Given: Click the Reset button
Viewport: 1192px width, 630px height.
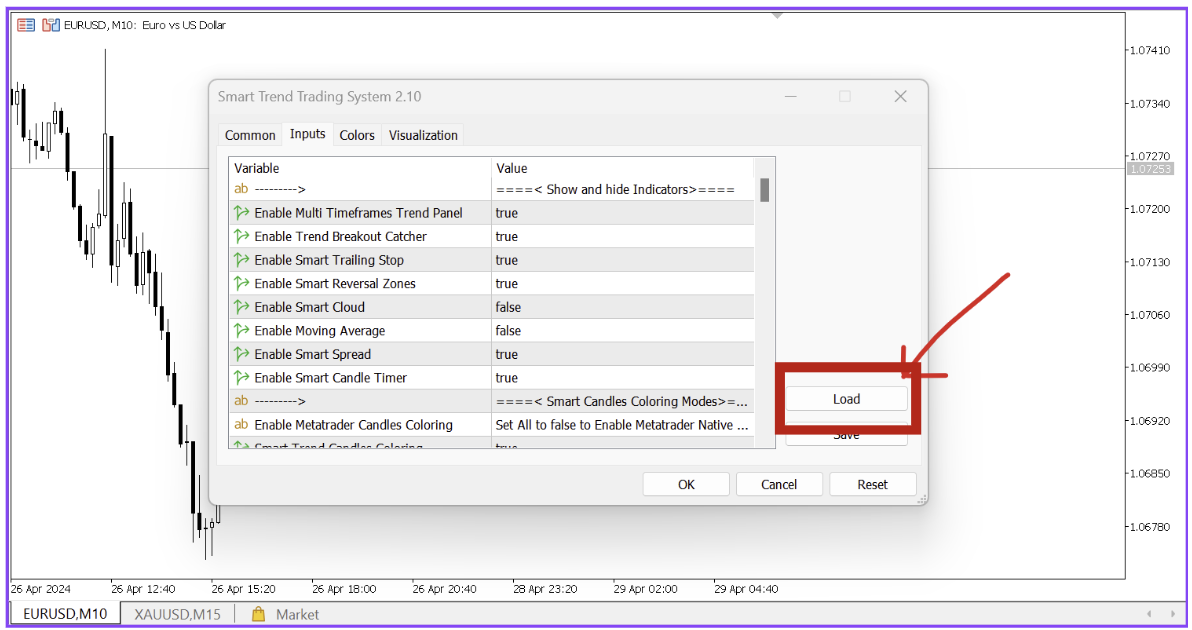Looking at the screenshot, I should coord(872,484).
